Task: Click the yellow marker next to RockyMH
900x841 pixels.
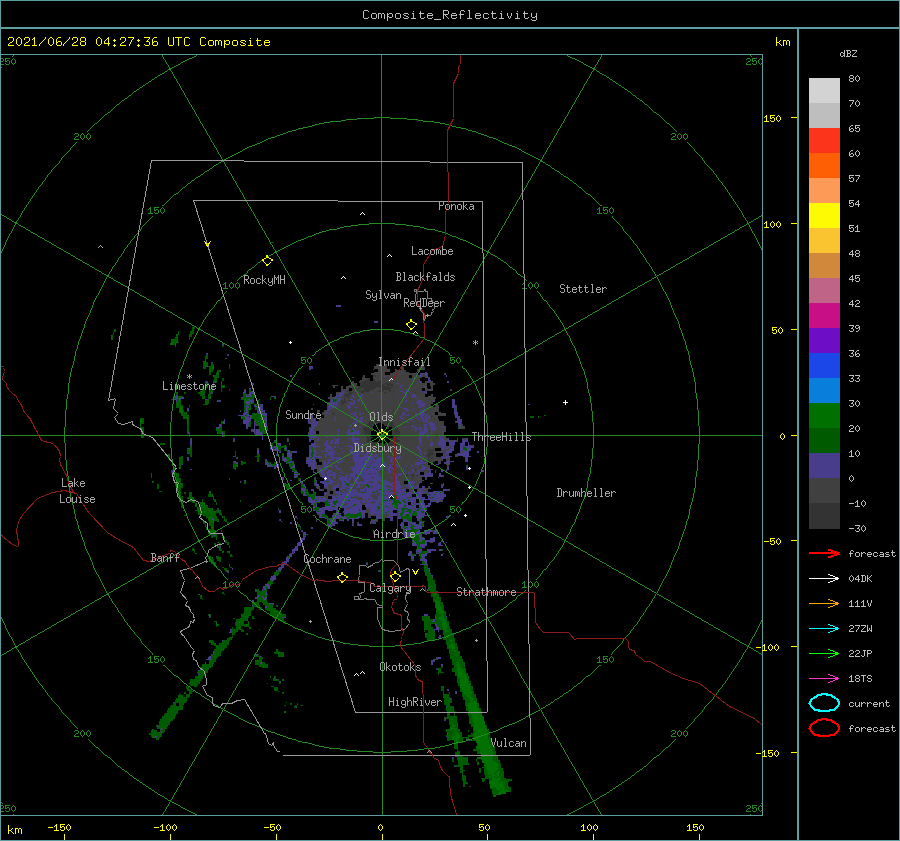Action: pos(267,261)
